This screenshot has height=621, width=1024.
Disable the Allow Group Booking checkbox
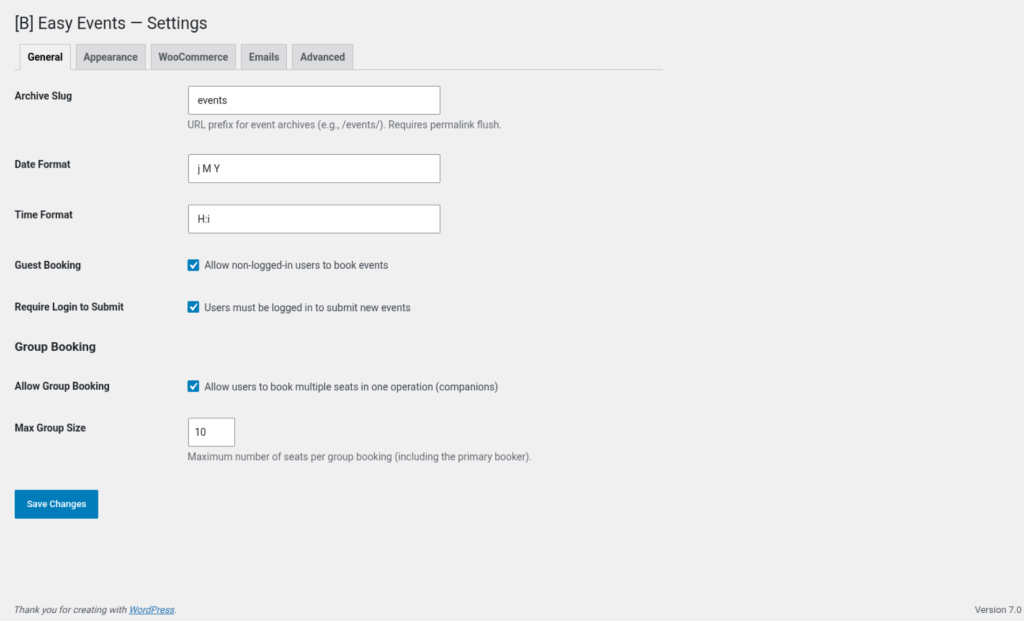click(193, 386)
